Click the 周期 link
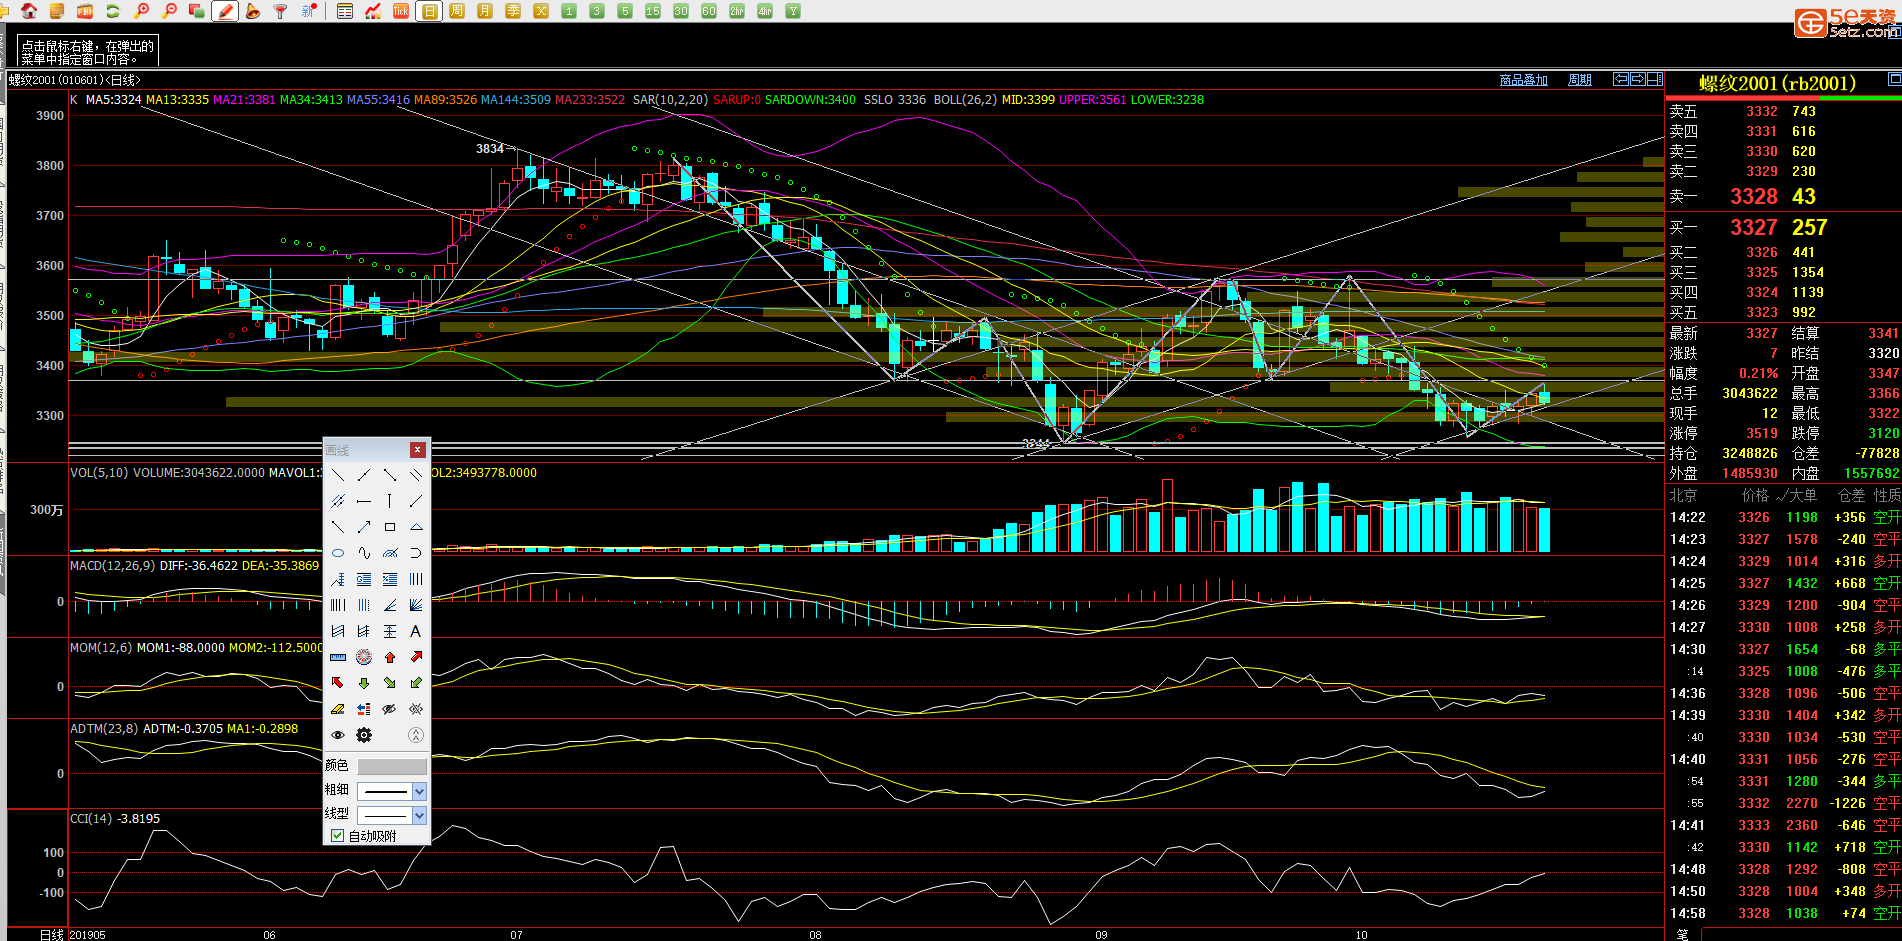The width and height of the screenshot is (1902, 941). pos(1580,80)
